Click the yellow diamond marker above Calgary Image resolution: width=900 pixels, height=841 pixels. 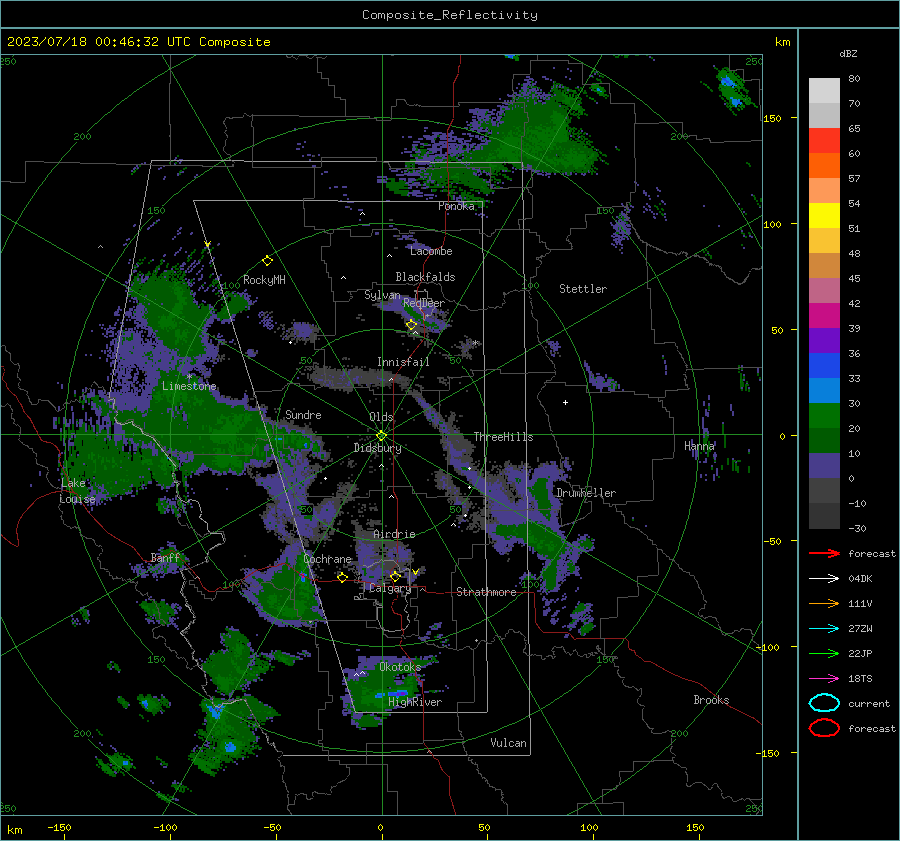tap(395, 576)
